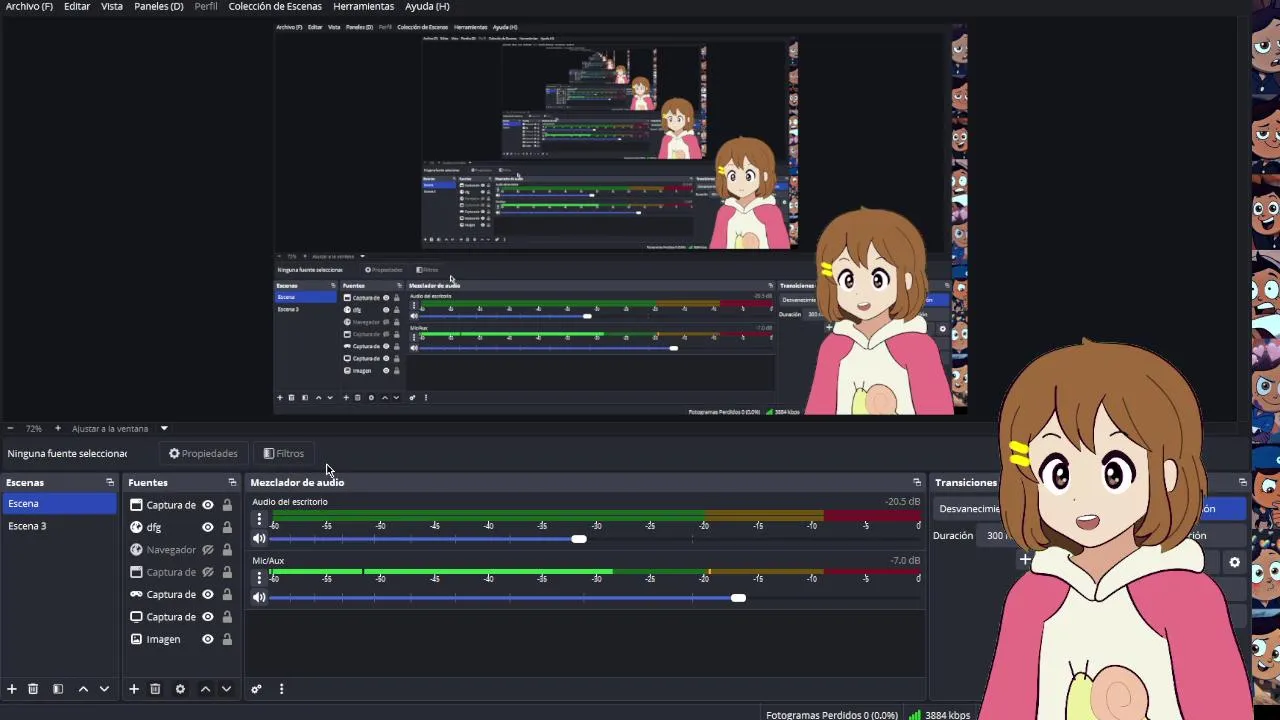Click the -7.0 dB level readout
Viewport: 1280px width, 720px height.
pyautogui.click(x=905, y=561)
